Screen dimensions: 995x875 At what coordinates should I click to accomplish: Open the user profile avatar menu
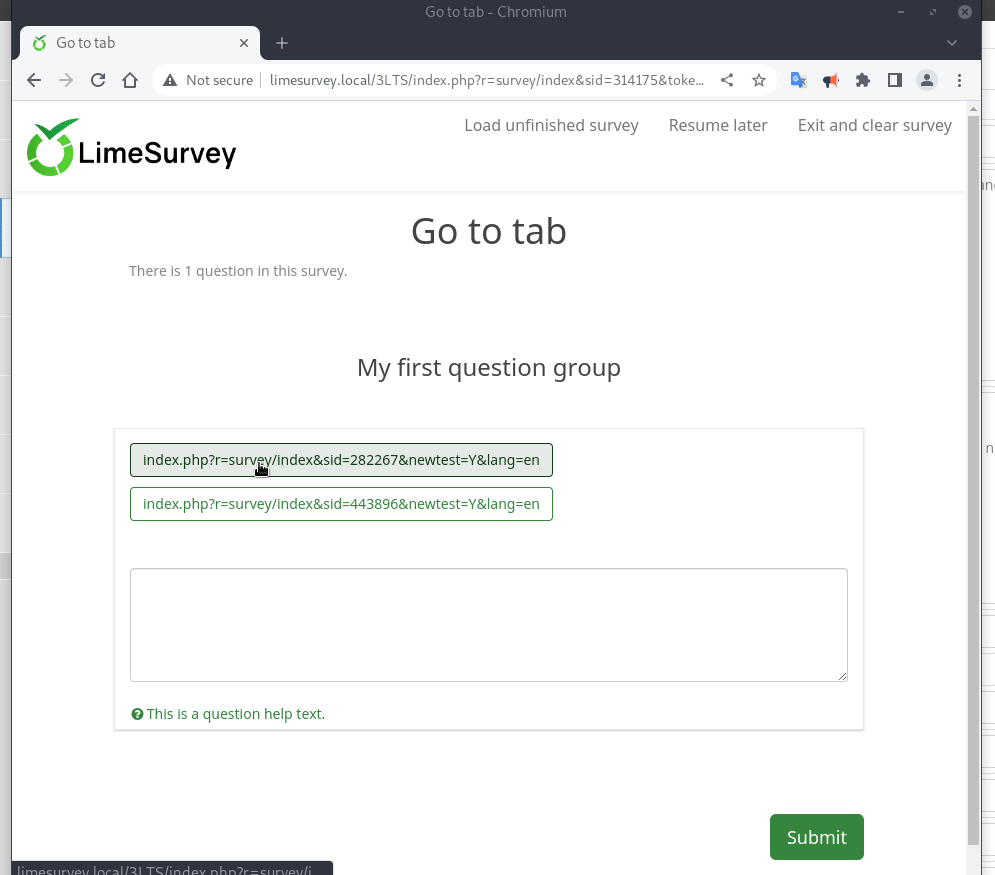[927, 80]
